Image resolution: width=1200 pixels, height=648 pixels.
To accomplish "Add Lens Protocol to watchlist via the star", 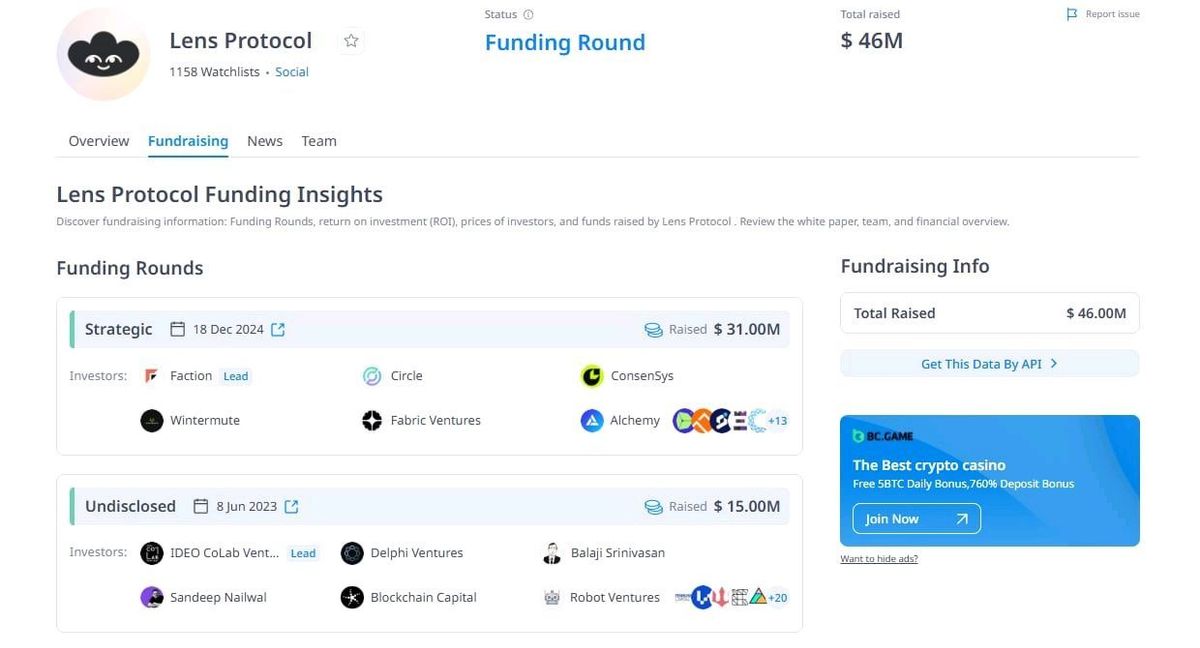I will [x=351, y=41].
